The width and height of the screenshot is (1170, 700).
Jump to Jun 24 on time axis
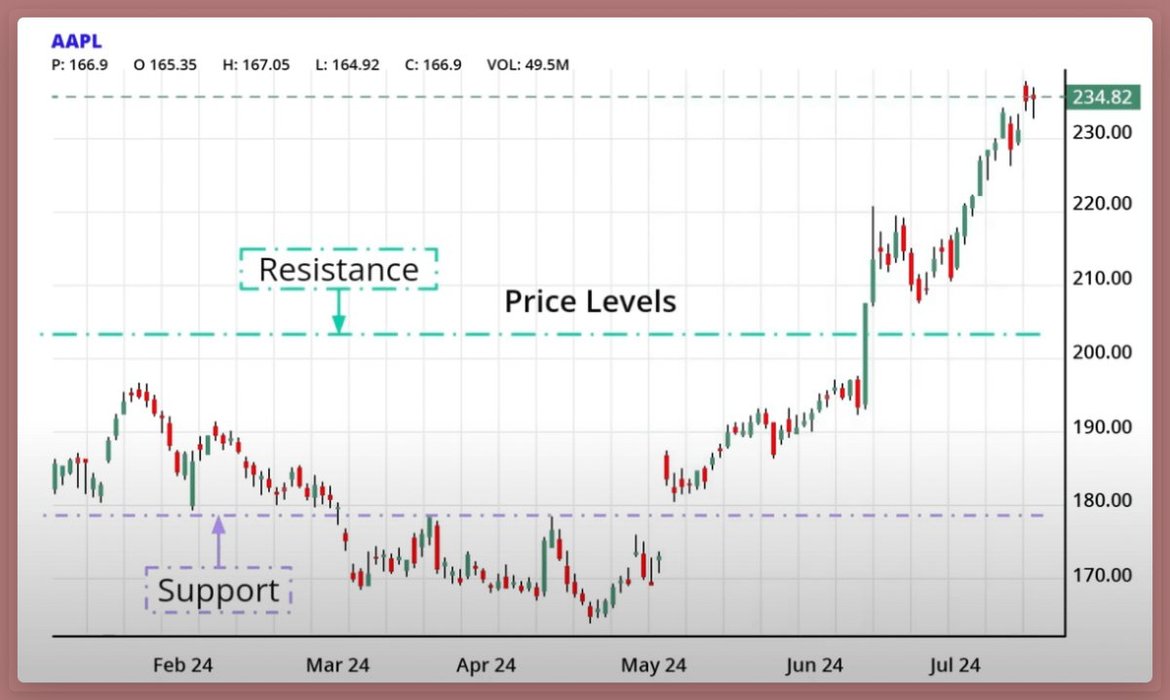click(813, 665)
